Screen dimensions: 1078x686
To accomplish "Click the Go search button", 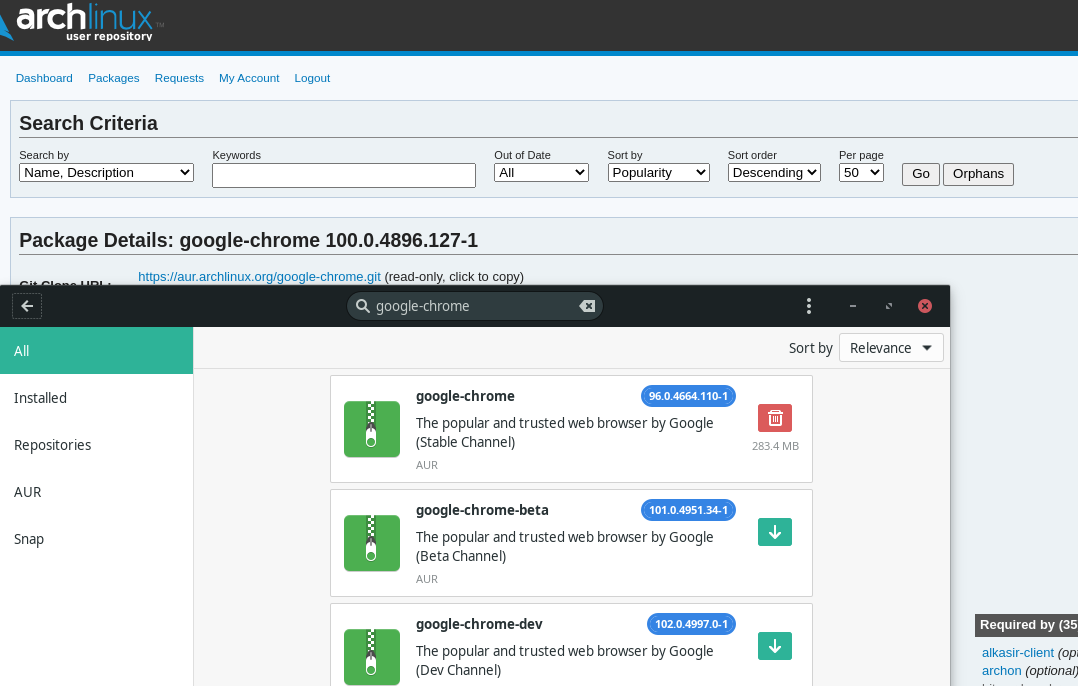I will click(x=920, y=174).
